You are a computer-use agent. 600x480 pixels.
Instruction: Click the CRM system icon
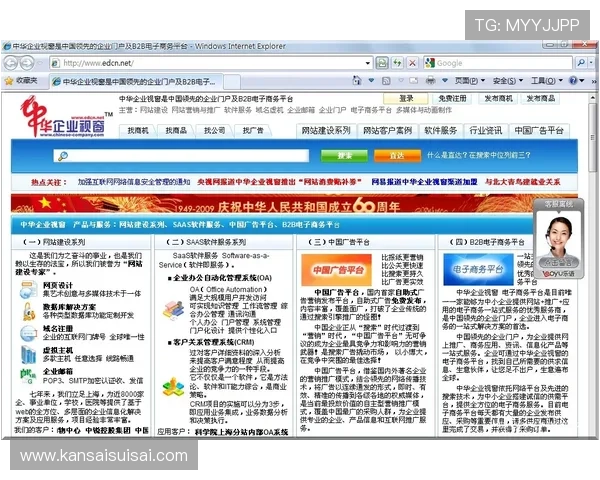click(173, 387)
